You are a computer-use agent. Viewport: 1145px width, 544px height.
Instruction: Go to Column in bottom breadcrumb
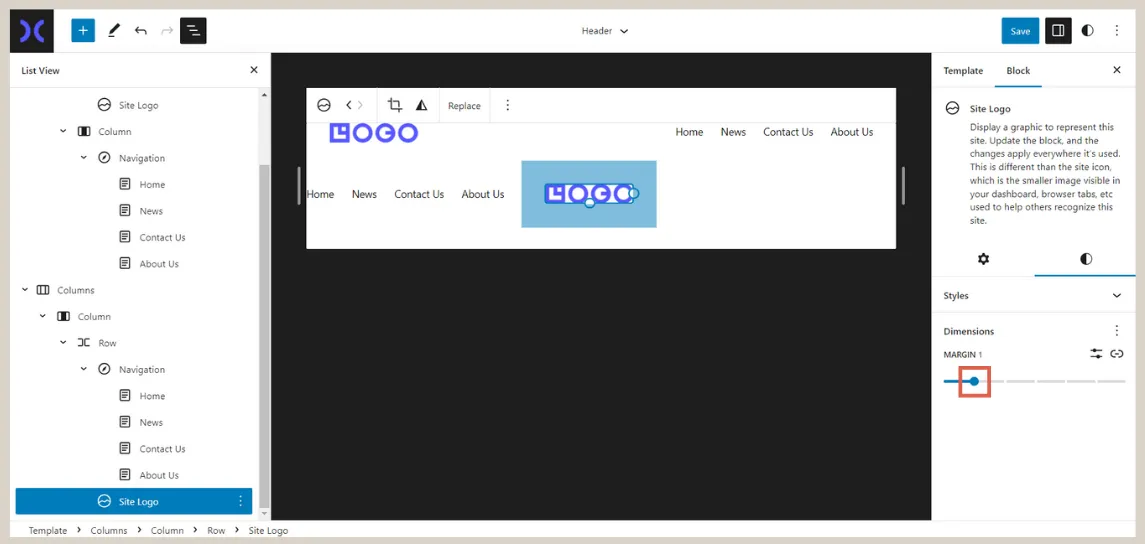pos(167,531)
